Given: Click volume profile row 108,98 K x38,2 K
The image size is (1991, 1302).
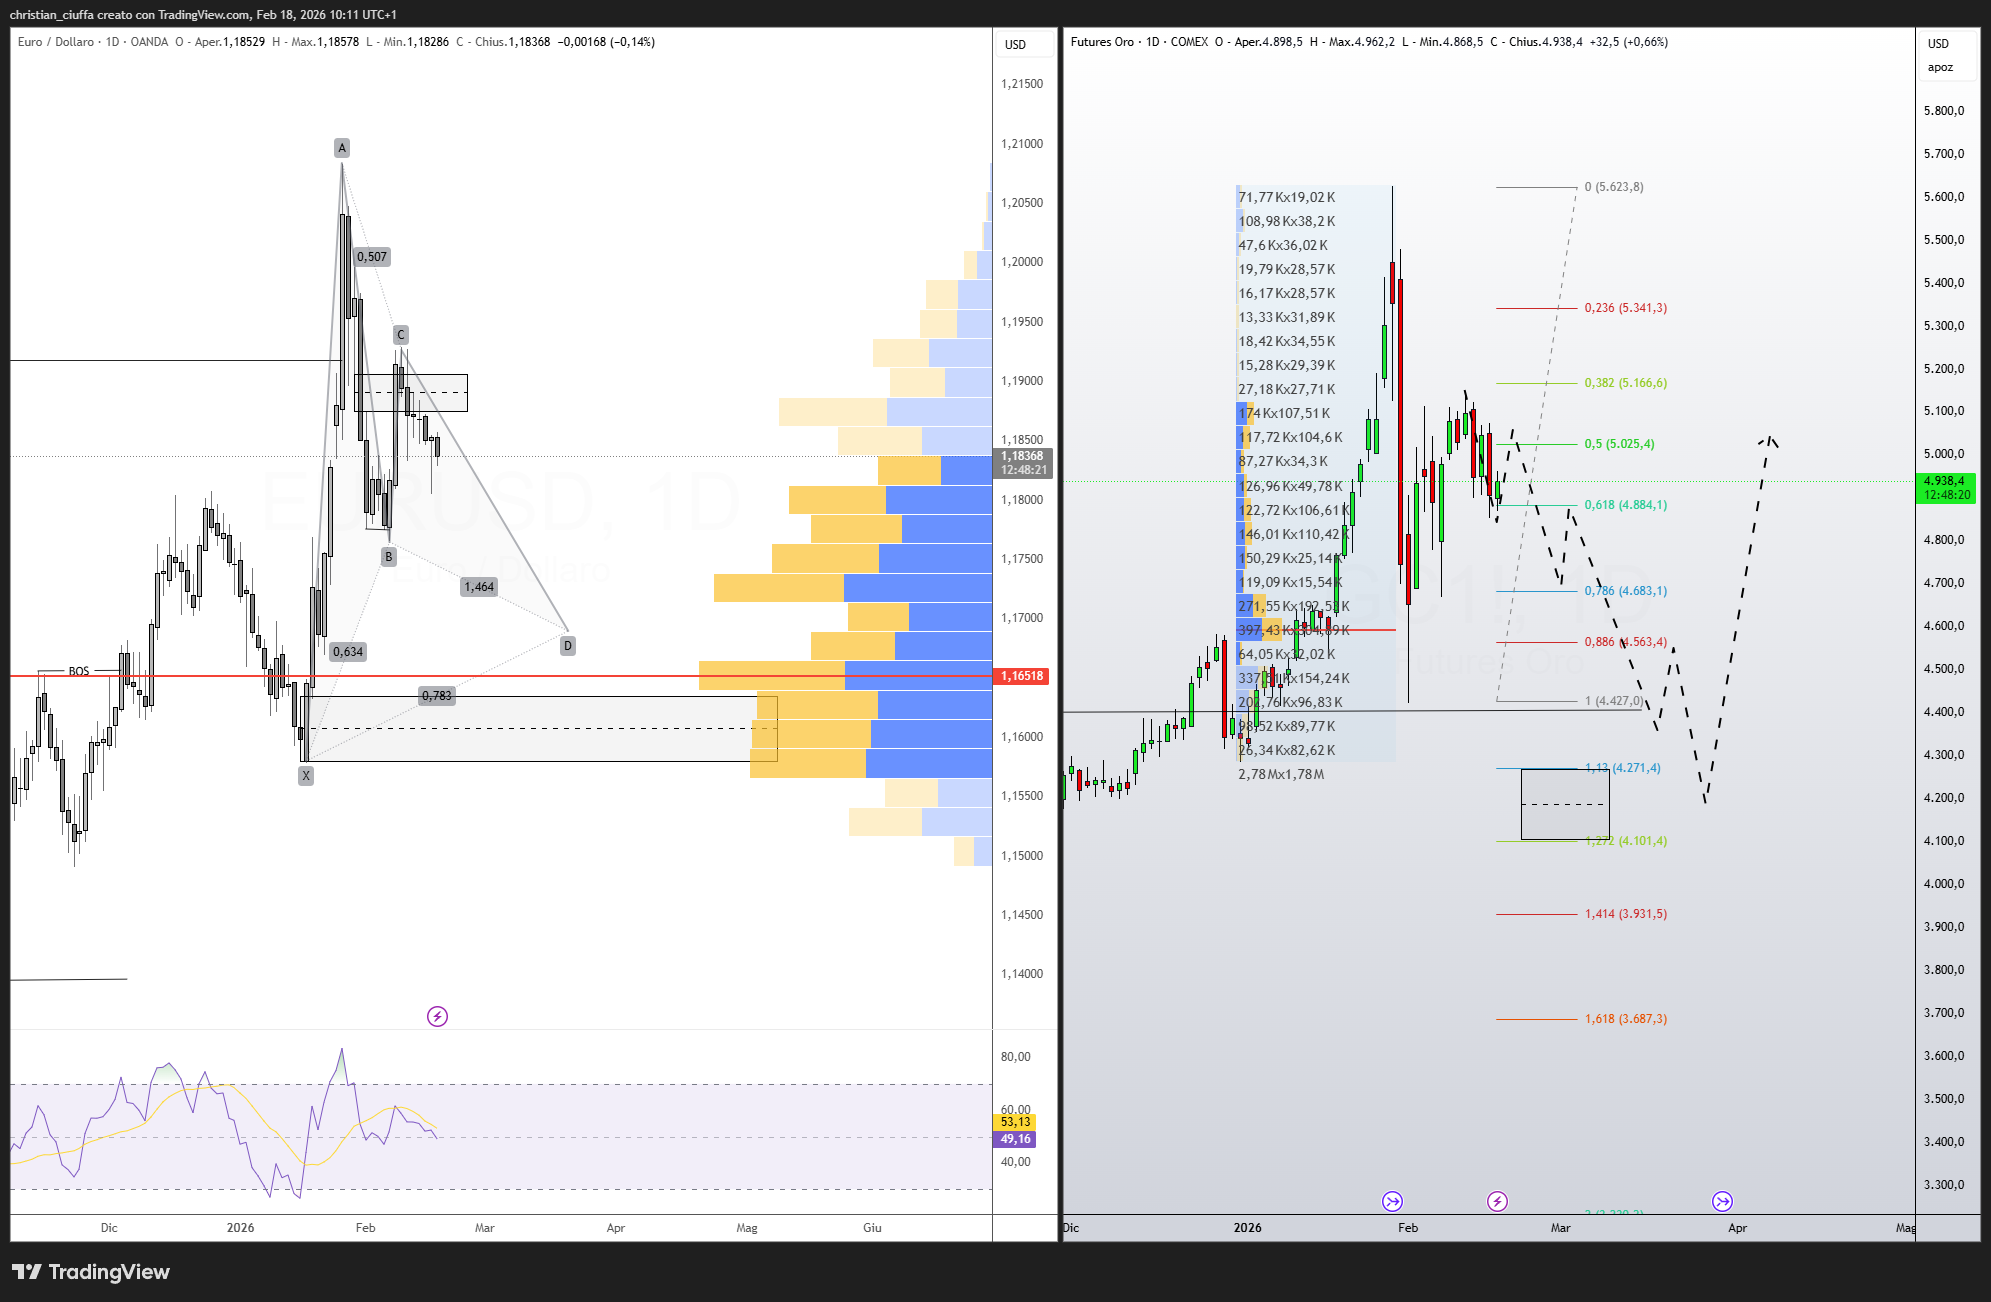Looking at the screenshot, I should (x=1287, y=222).
